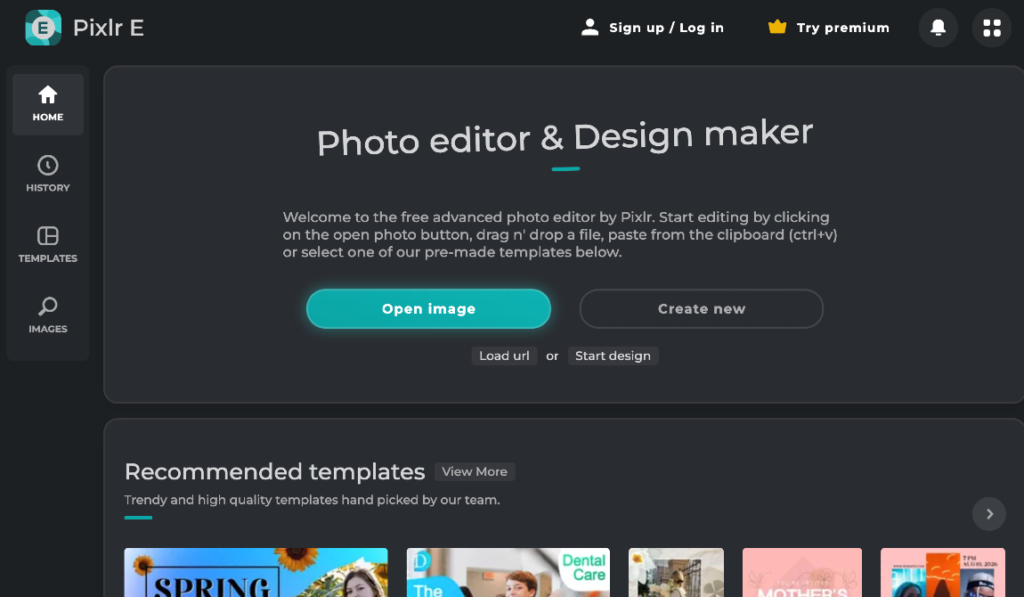Screen dimensions: 1024x597
Task: Open the Home panel in the sidebar
Action: pos(47,103)
